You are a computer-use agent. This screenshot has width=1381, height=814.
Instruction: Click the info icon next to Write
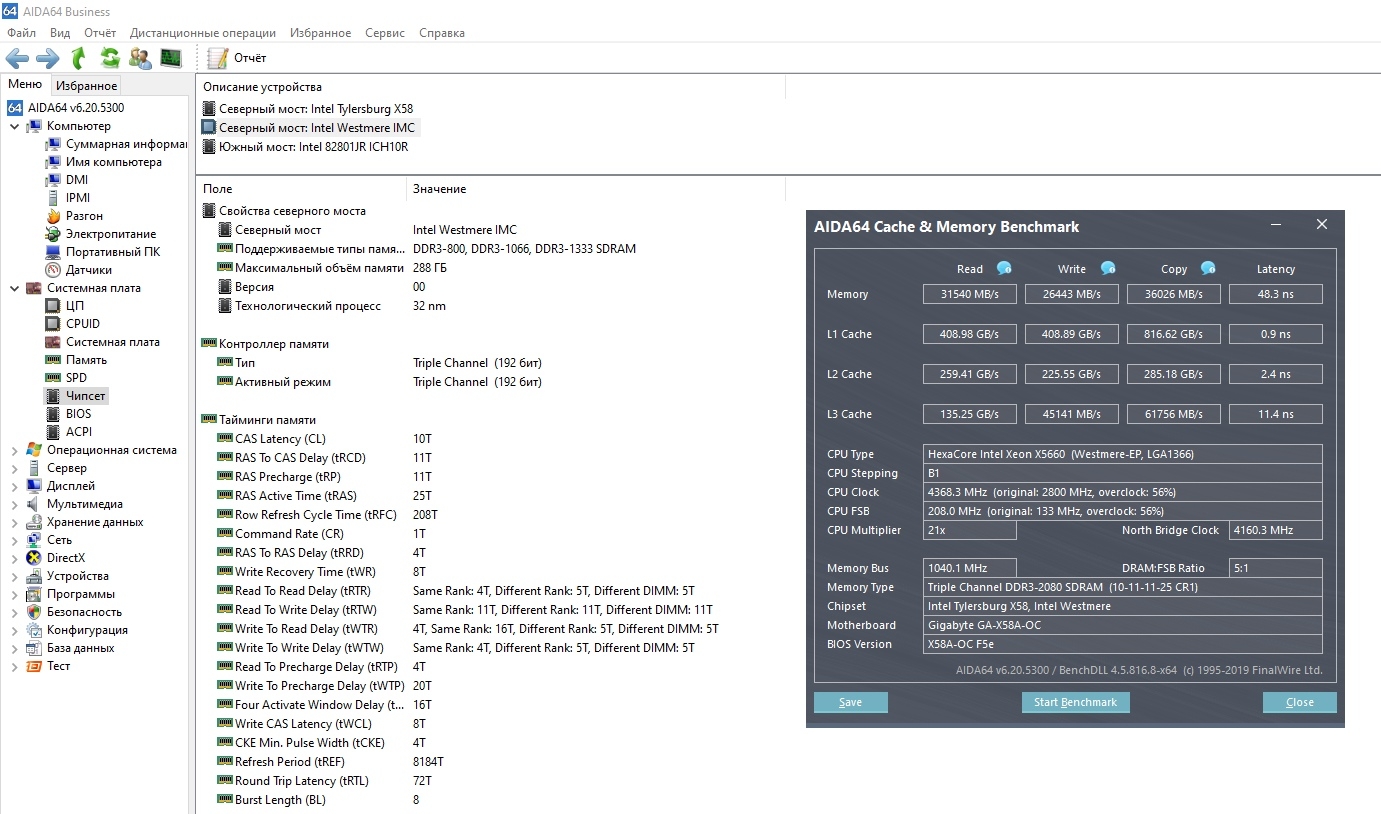(1108, 268)
